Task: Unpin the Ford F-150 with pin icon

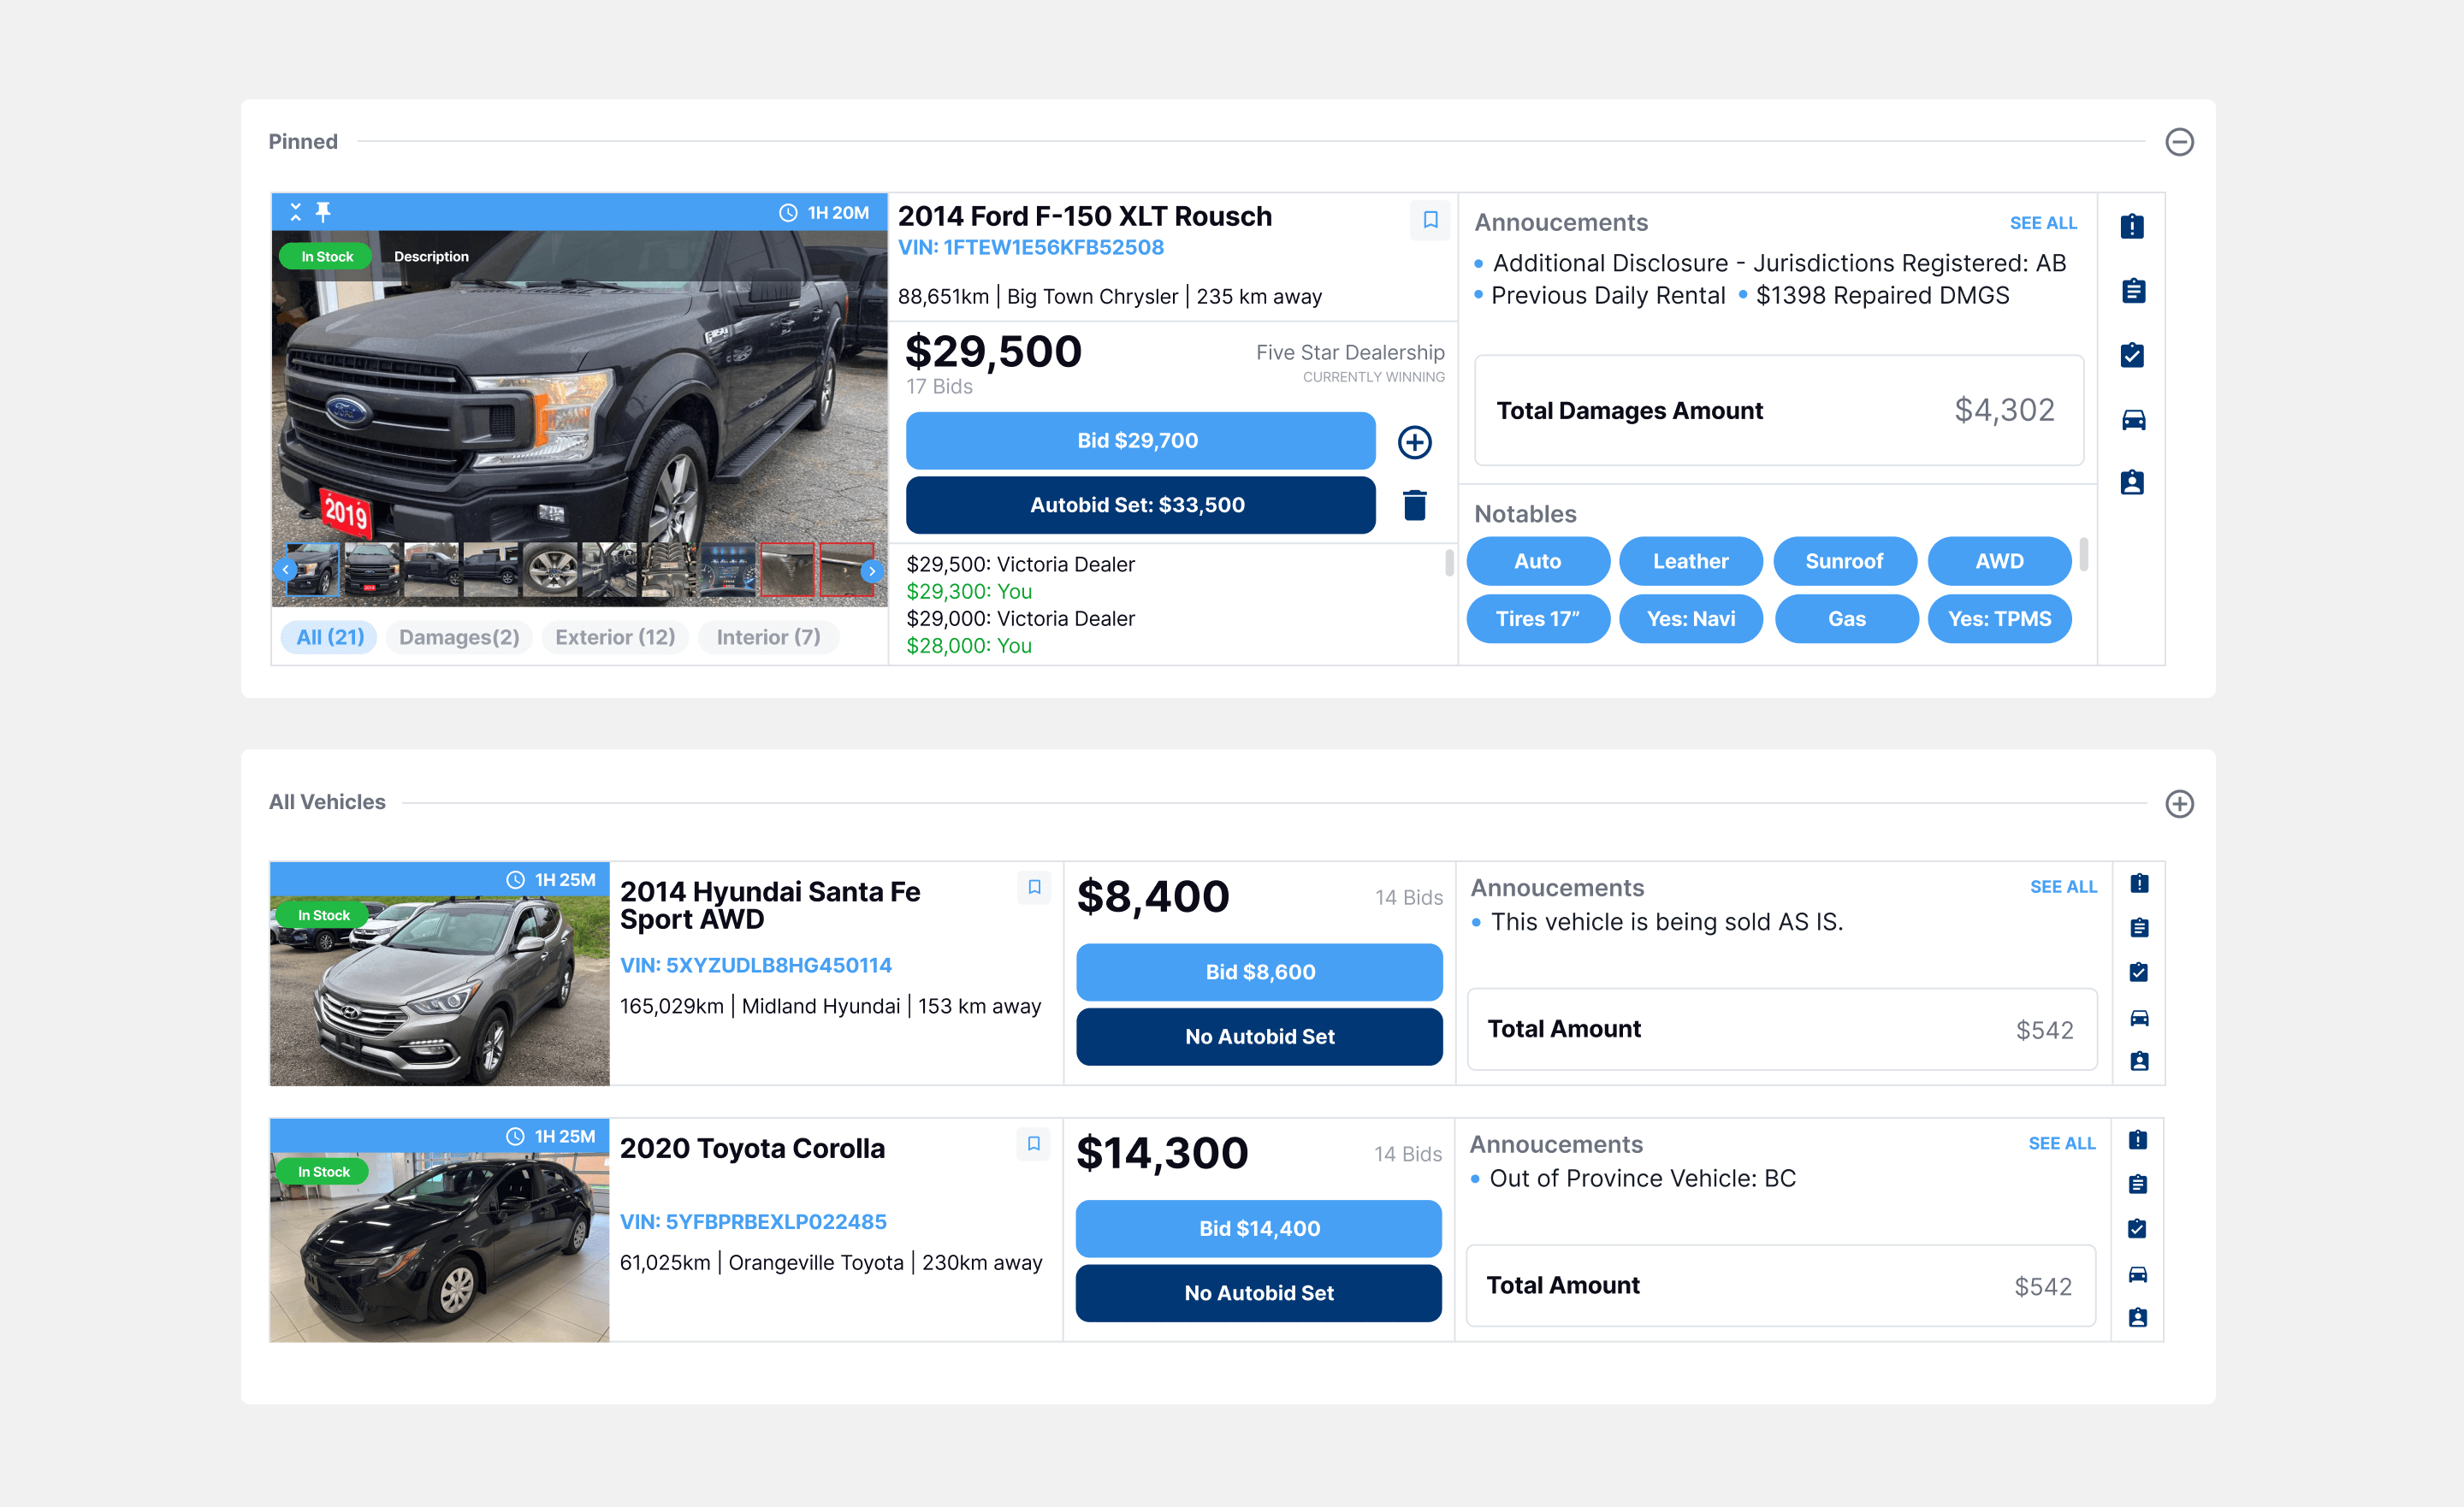Action: (x=323, y=212)
